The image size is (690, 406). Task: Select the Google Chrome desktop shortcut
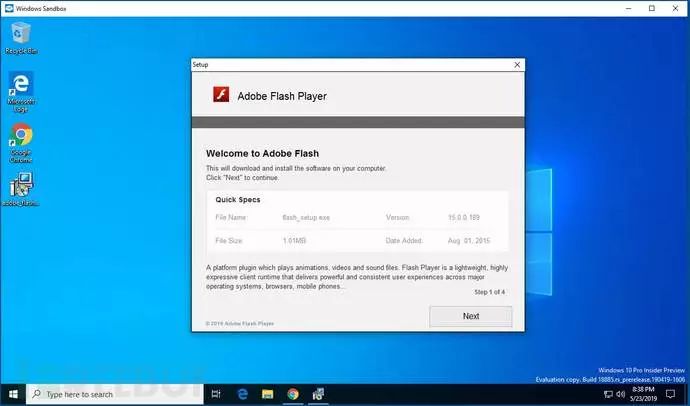pyautogui.click(x=21, y=143)
